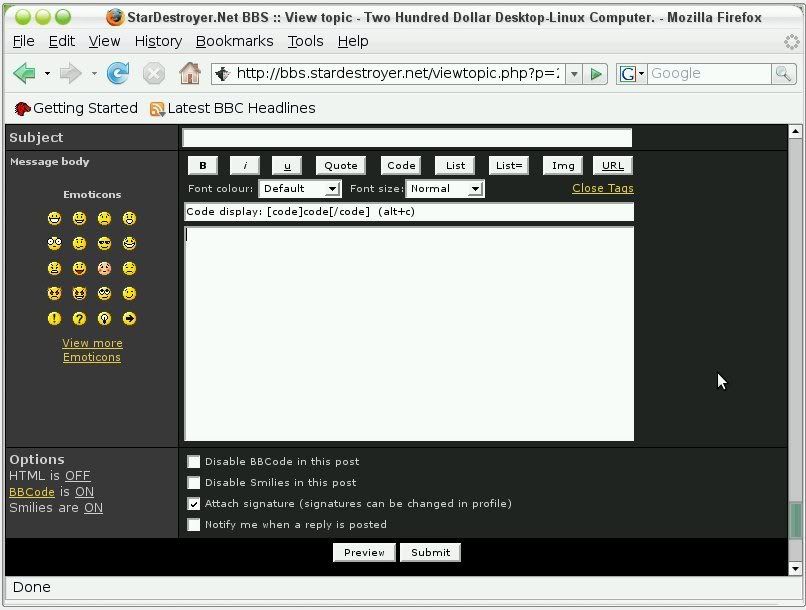806x610 pixels.
Task: Click the B bold BBCode button
Action: 203,165
